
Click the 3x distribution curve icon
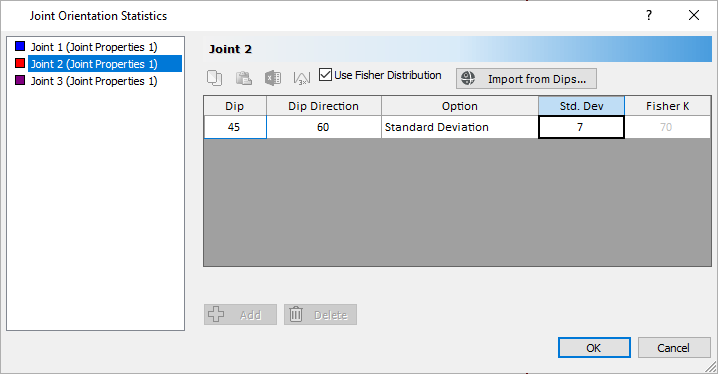pos(302,78)
